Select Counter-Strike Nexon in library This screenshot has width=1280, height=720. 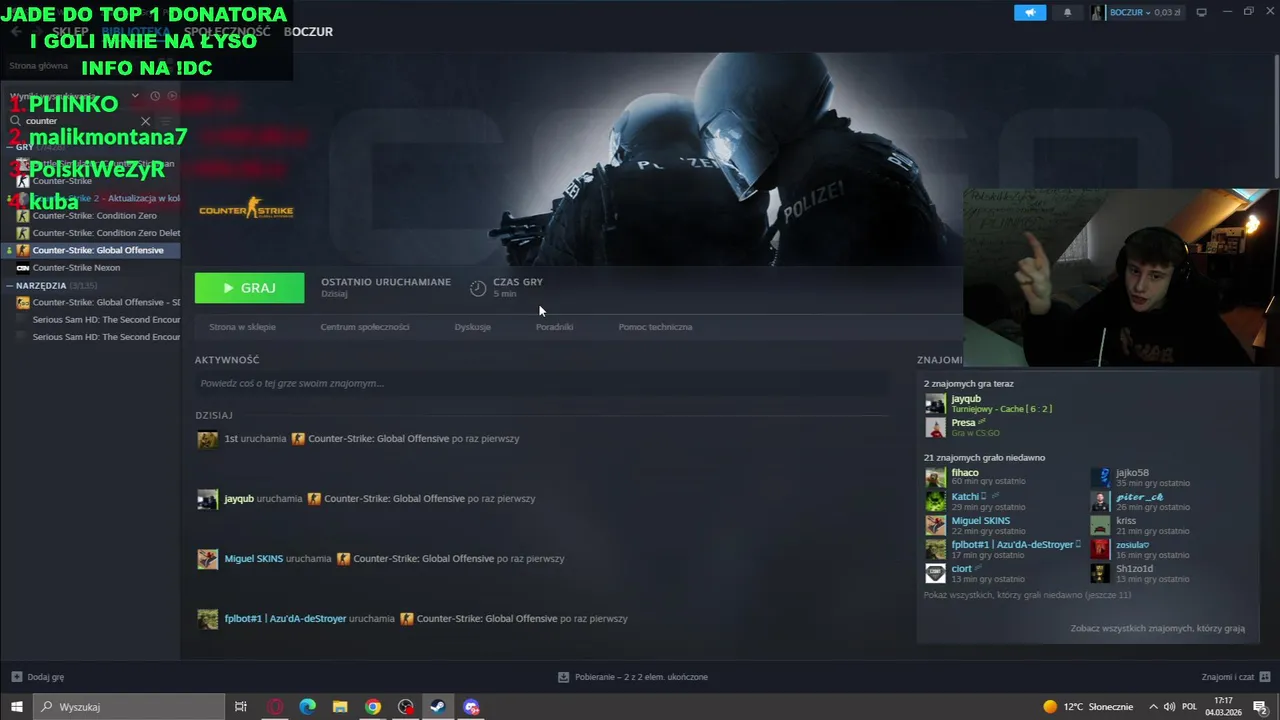tap(76, 268)
